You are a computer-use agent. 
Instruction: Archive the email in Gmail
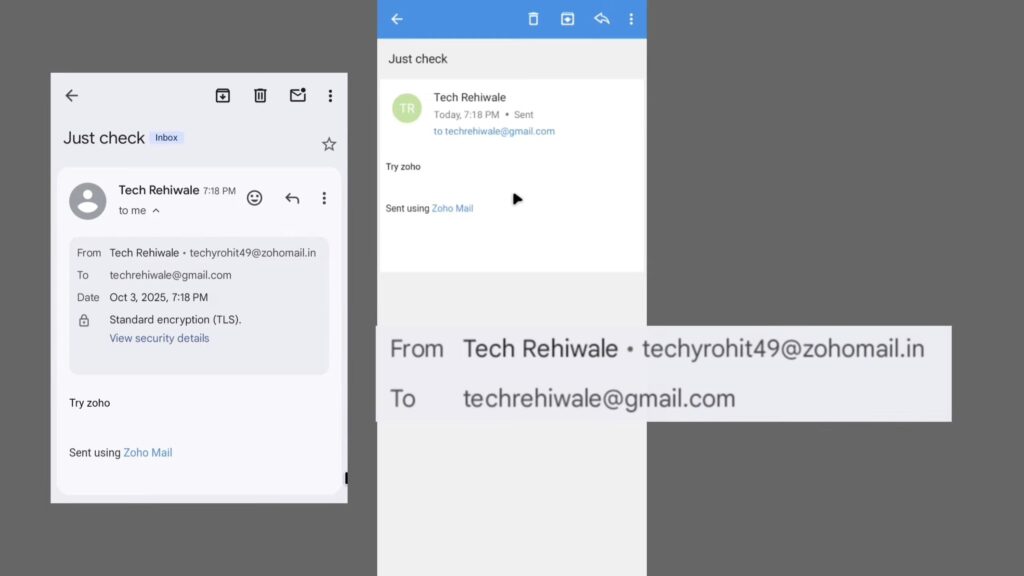tap(223, 96)
